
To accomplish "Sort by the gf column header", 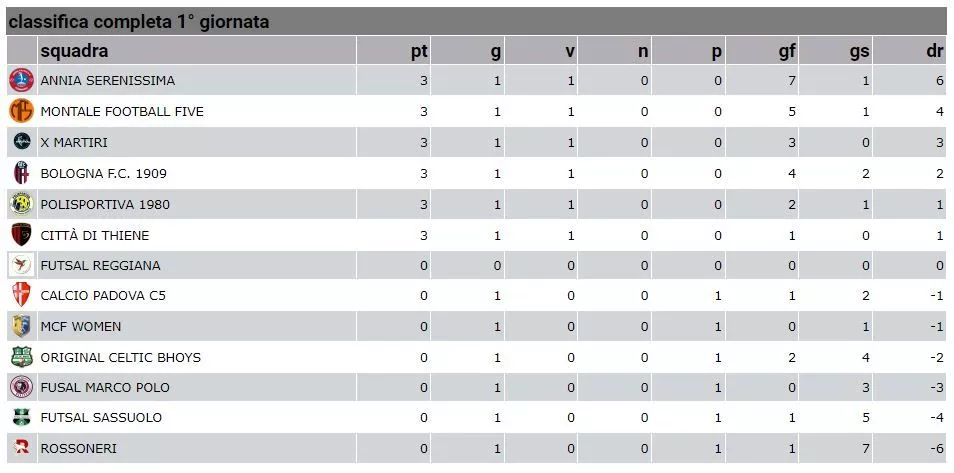I will (x=787, y=52).
